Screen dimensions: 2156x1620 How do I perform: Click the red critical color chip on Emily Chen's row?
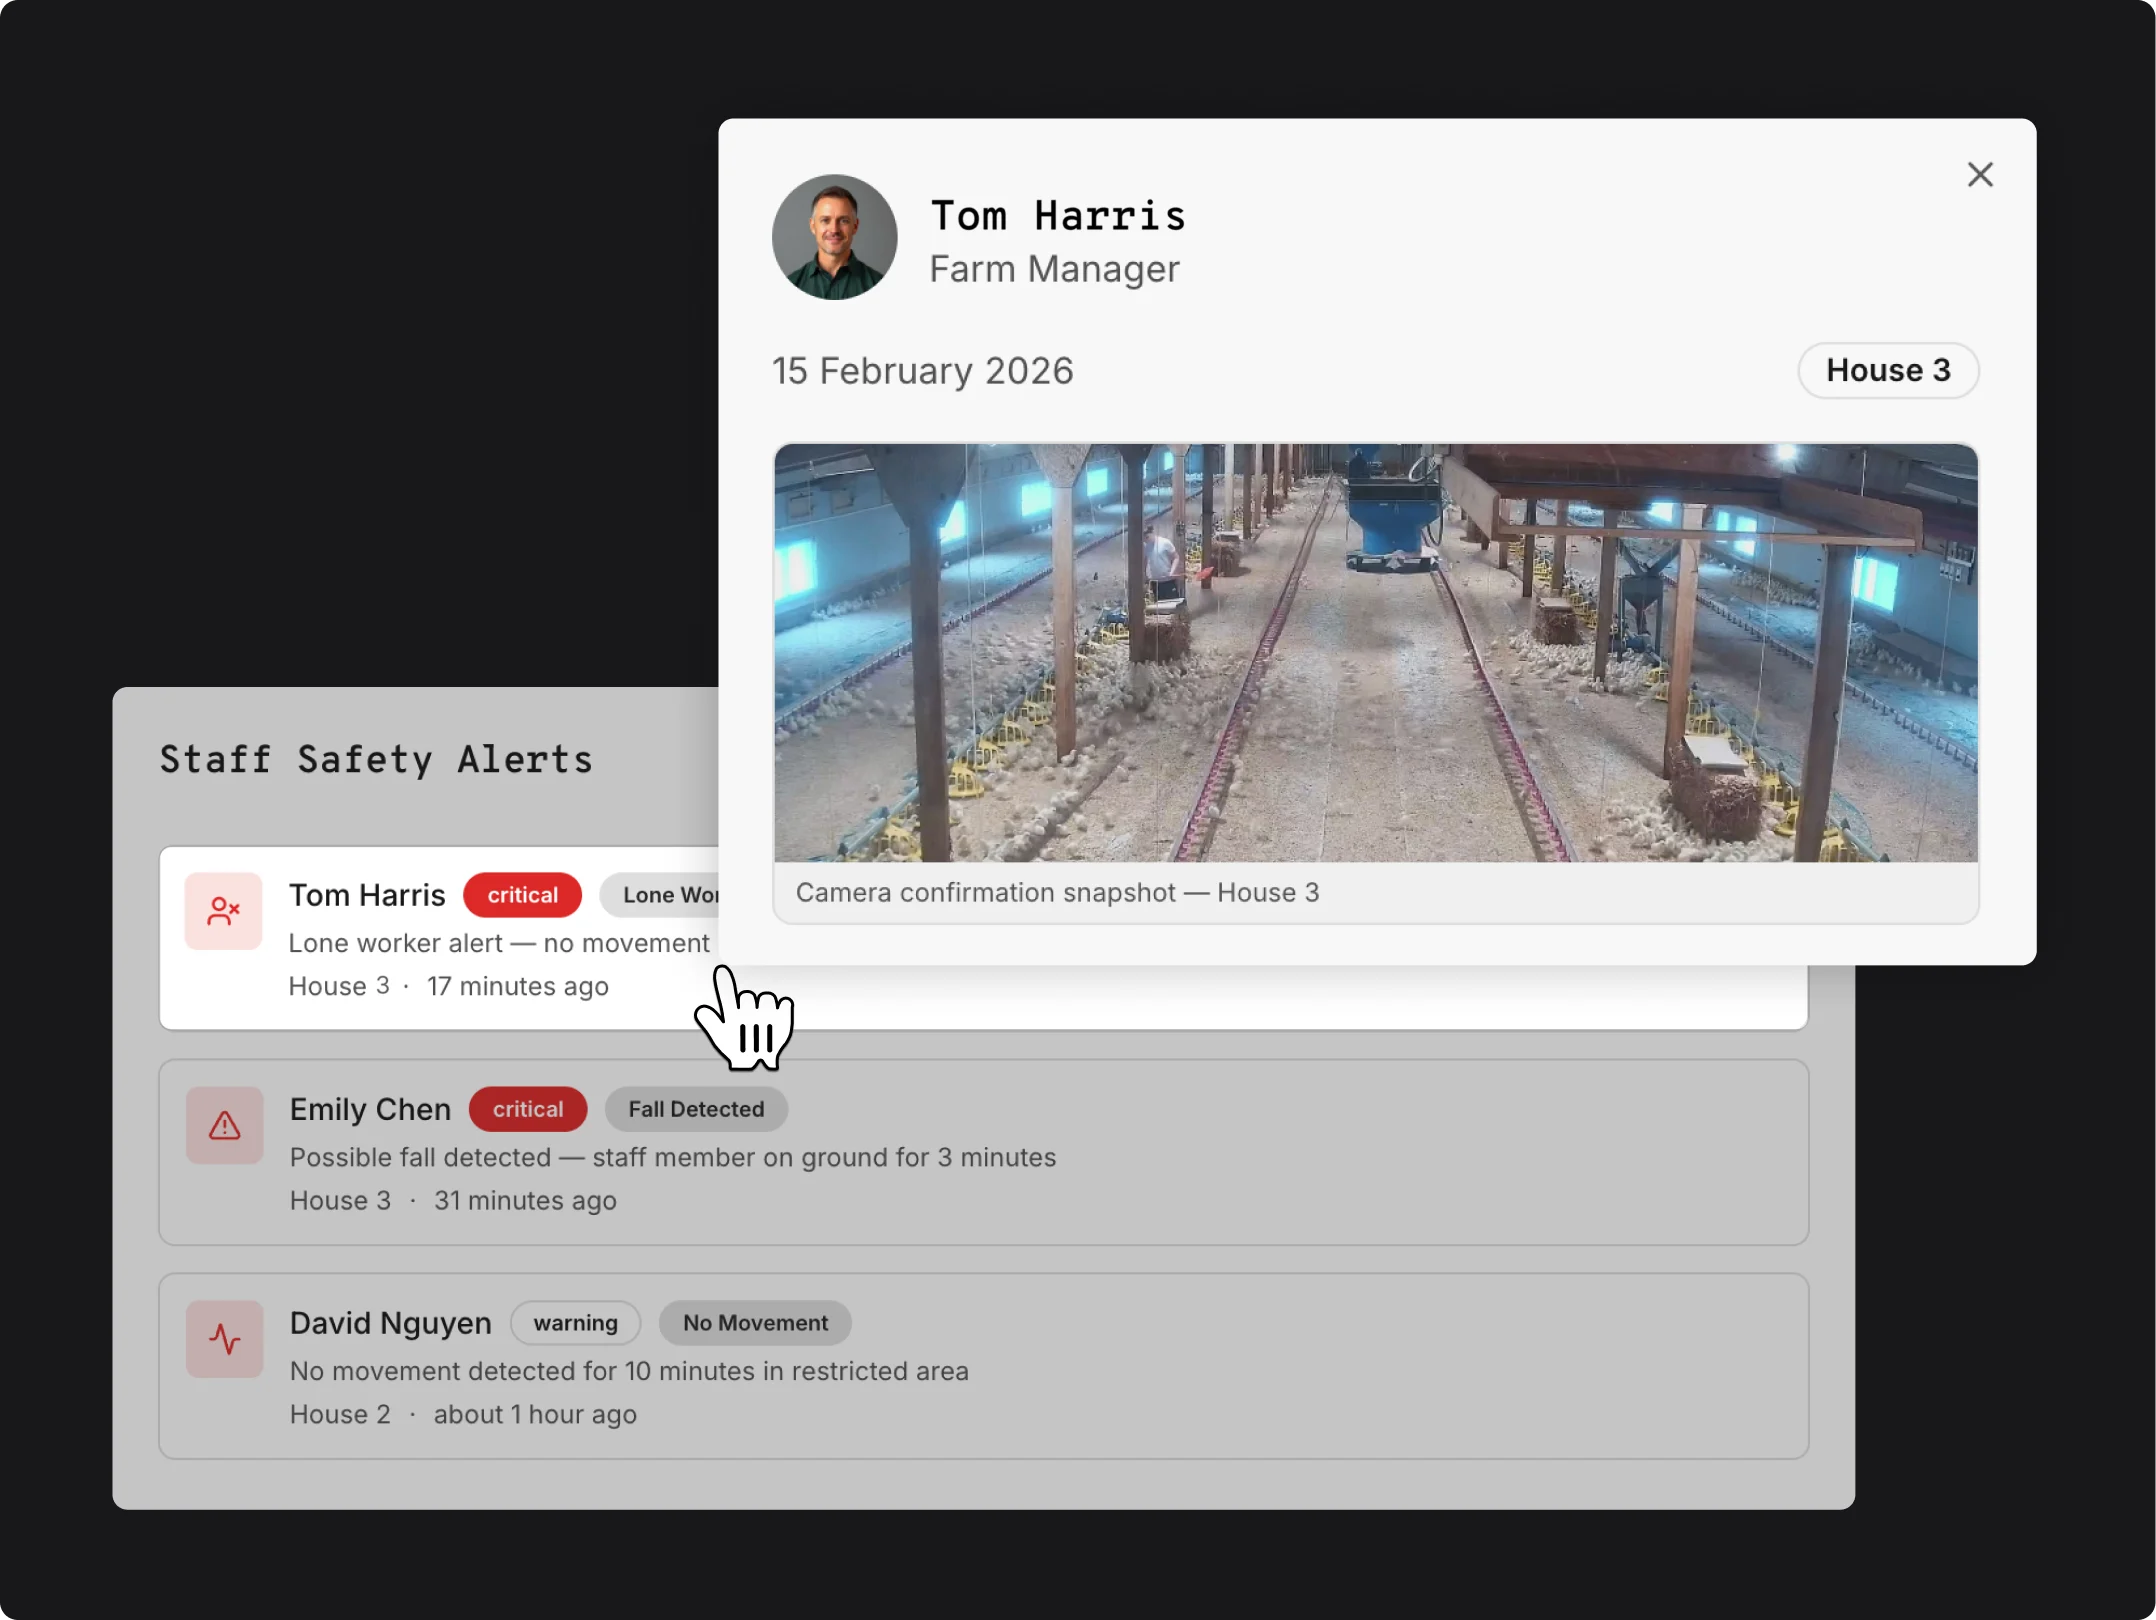[528, 1108]
